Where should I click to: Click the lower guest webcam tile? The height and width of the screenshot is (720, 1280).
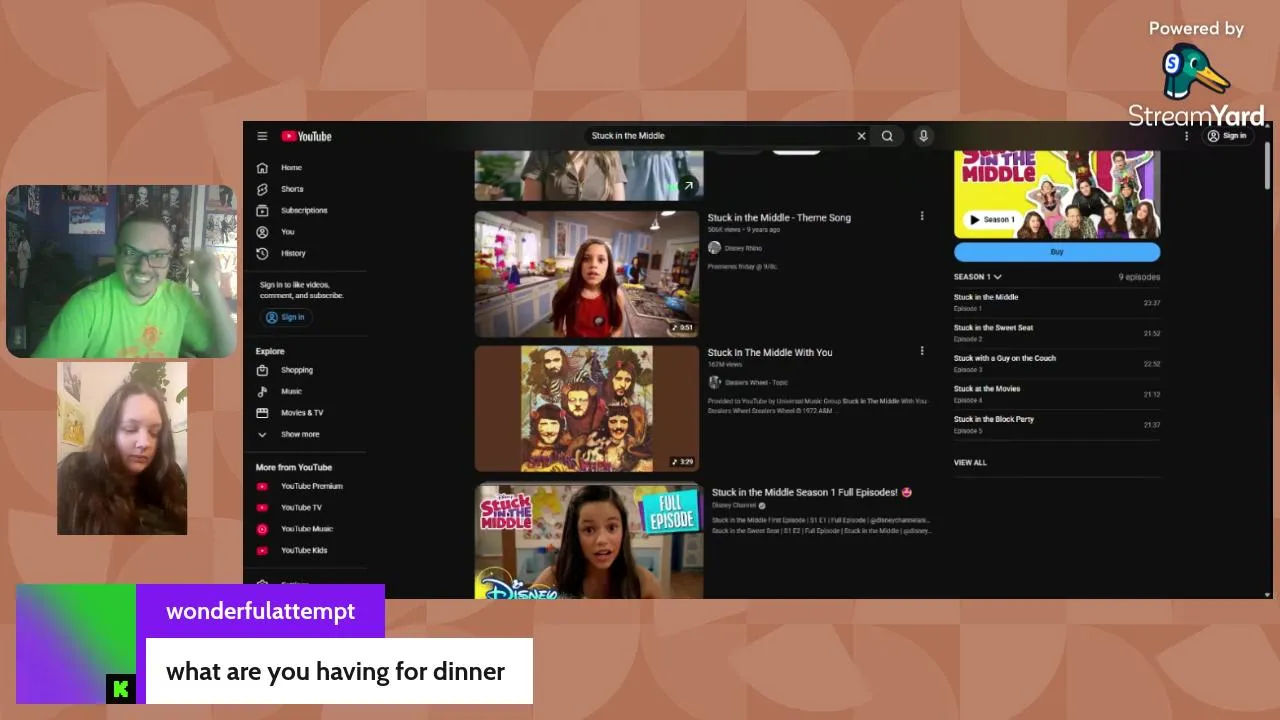tap(122, 448)
